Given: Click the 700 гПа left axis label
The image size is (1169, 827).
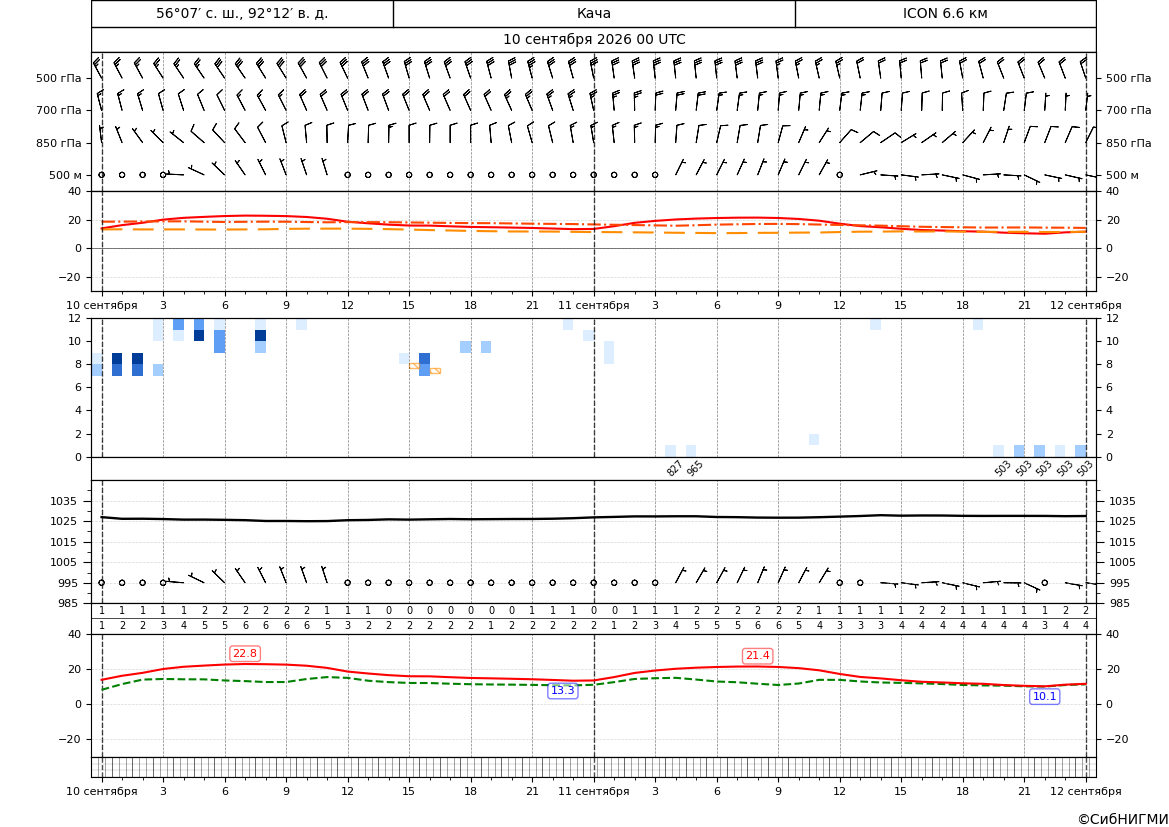Looking at the screenshot, I should click(x=59, y=110).
